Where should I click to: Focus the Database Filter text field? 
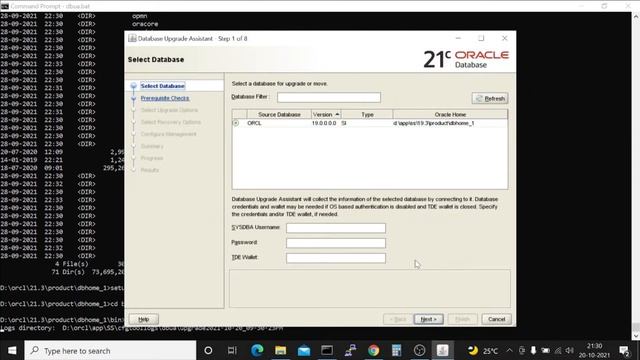329,97
